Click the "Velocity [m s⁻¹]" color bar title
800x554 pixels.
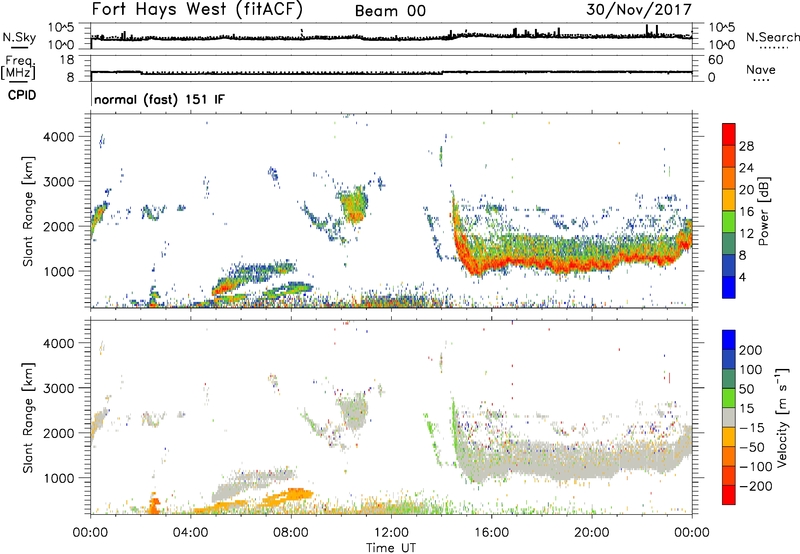pyautogui.click(x=782, y=418)
